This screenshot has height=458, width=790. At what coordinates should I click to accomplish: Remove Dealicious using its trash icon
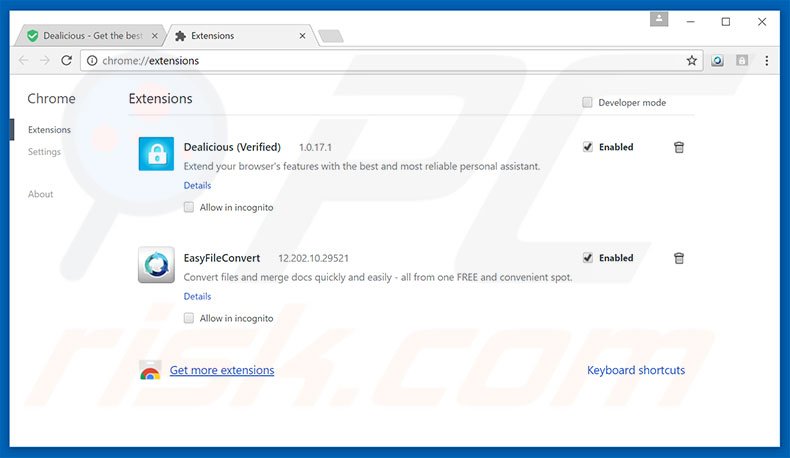coord(679,147)
